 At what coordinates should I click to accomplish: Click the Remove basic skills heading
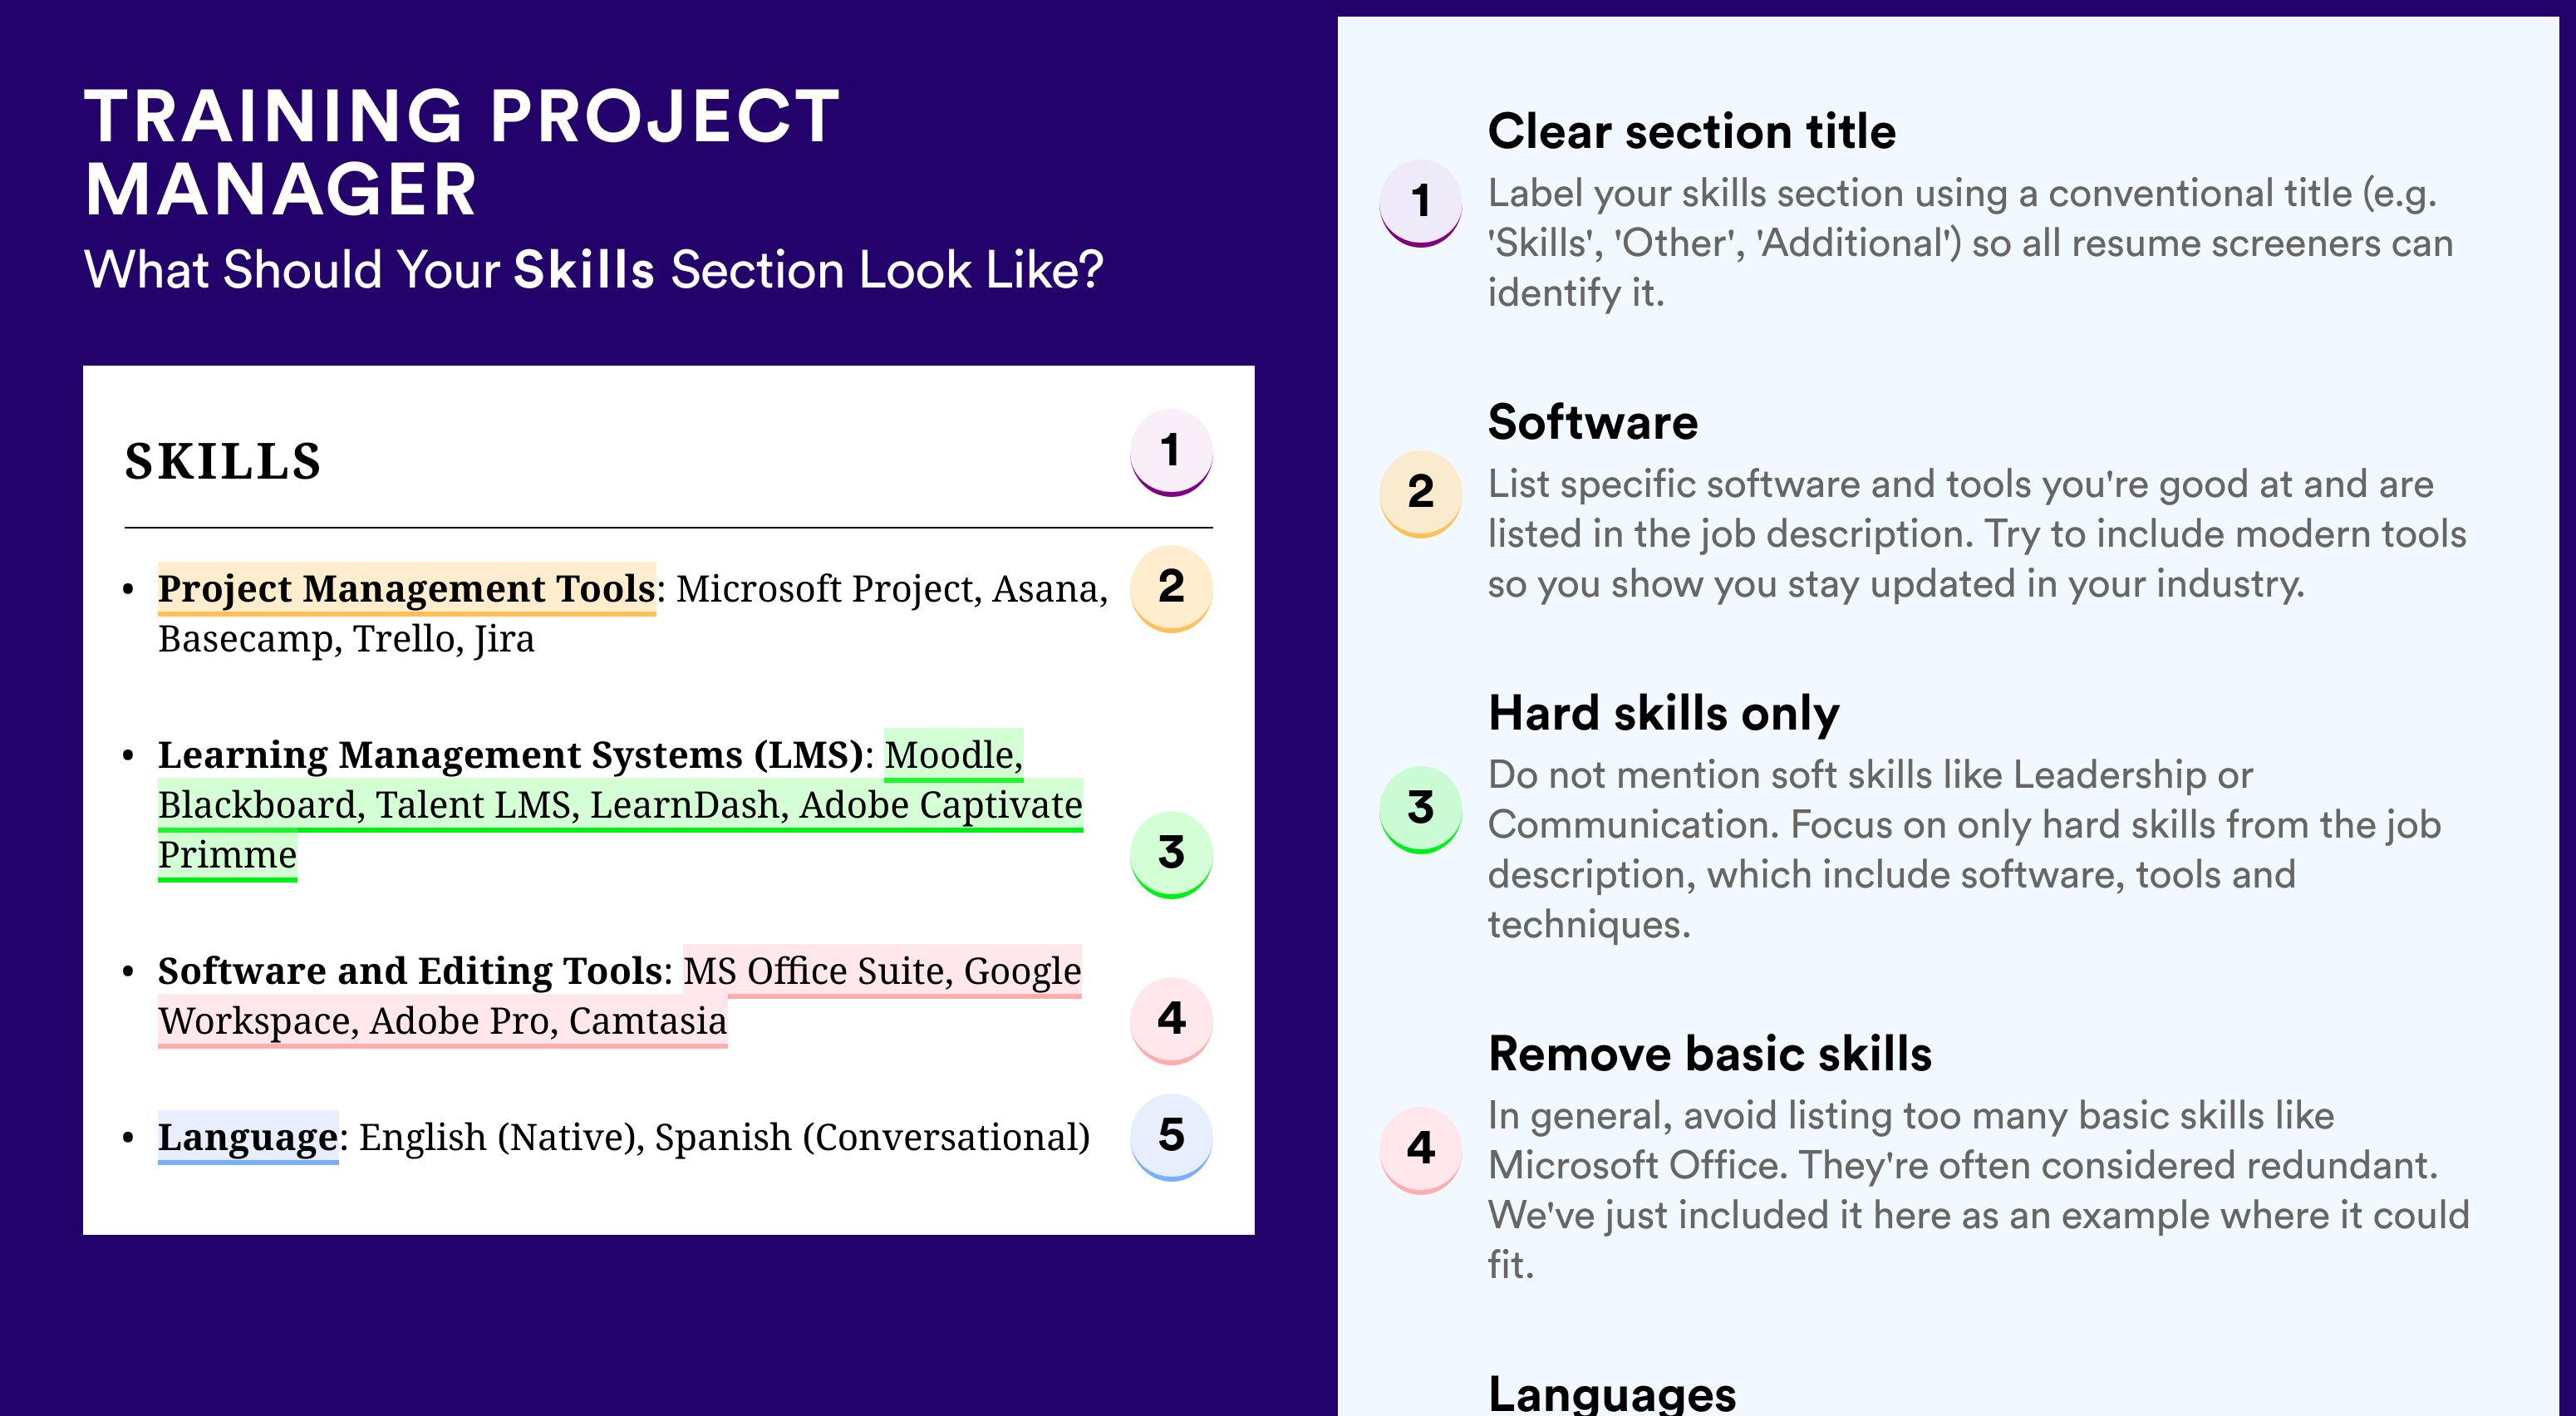[x=1710, y=1054]
